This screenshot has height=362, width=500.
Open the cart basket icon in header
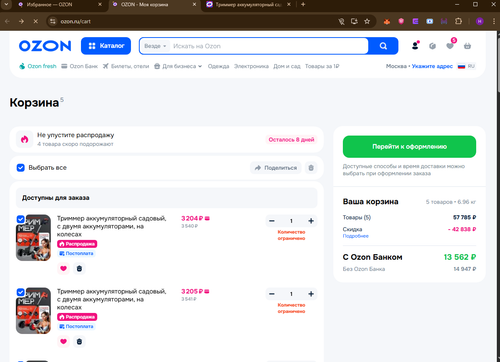[467, 46]
